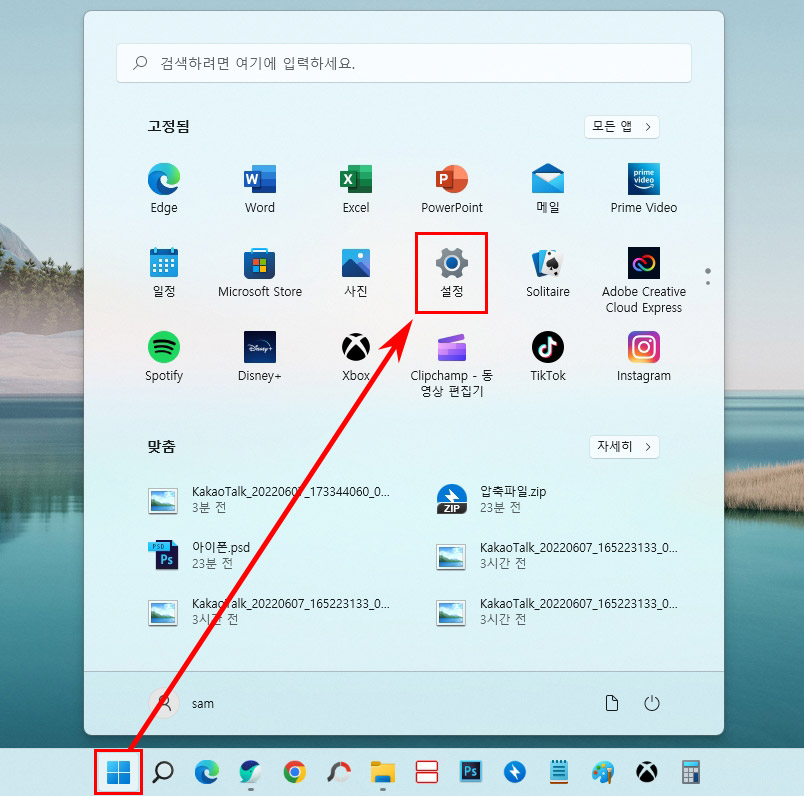
Task: Open Disney+ from the Start menu
Action: pos(259,352)
